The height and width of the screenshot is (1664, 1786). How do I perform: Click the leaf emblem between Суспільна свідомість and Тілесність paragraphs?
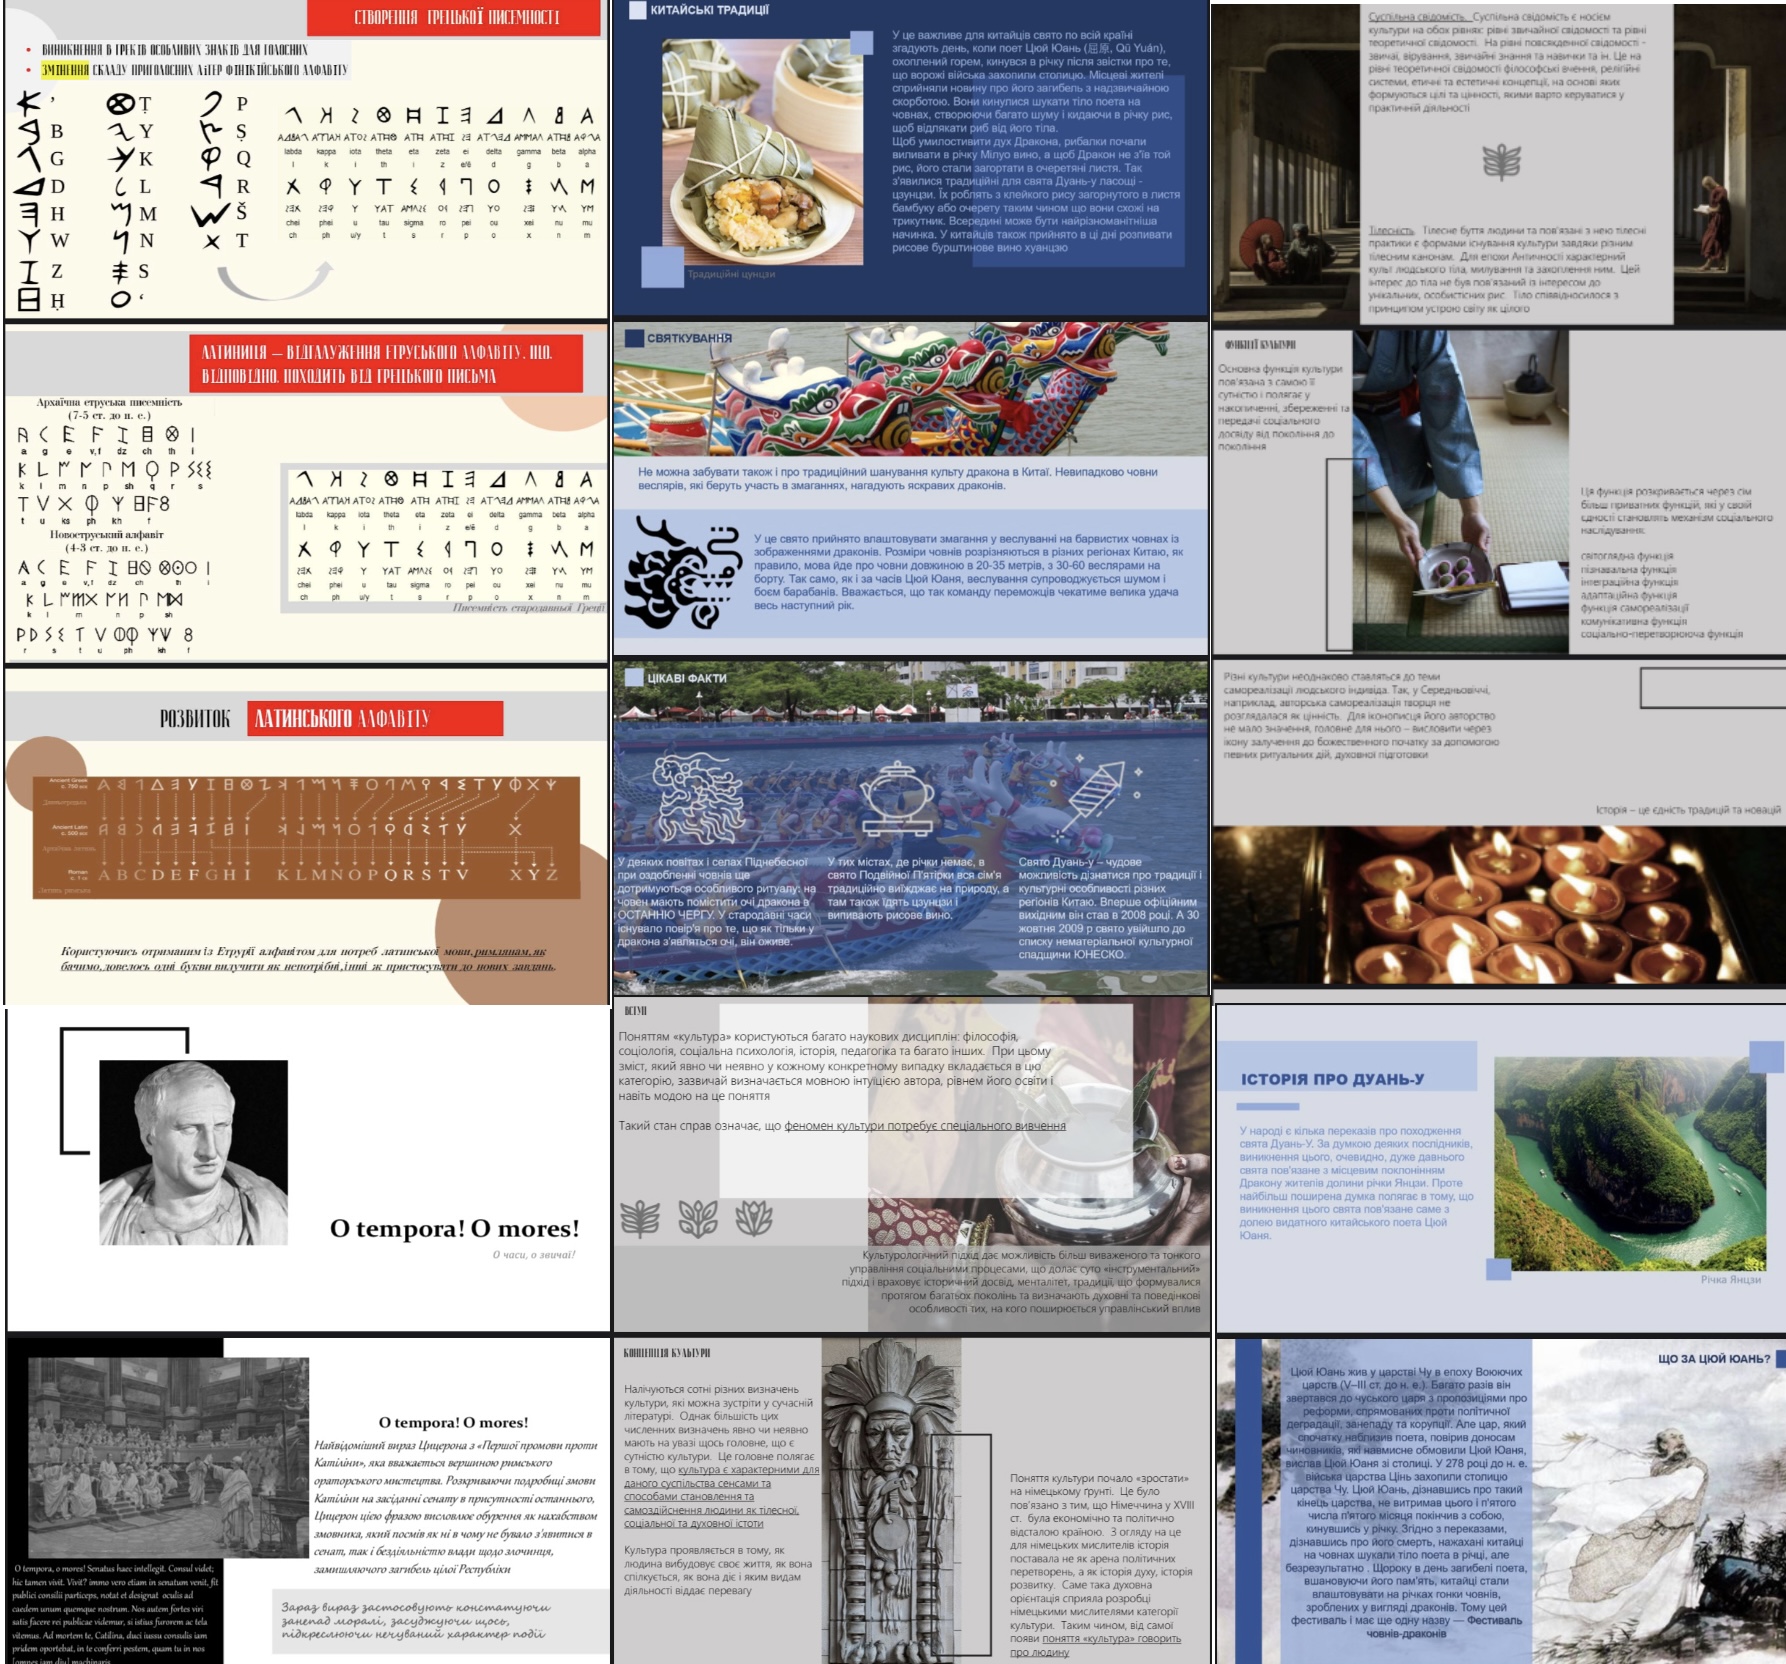coord(1501,161)
